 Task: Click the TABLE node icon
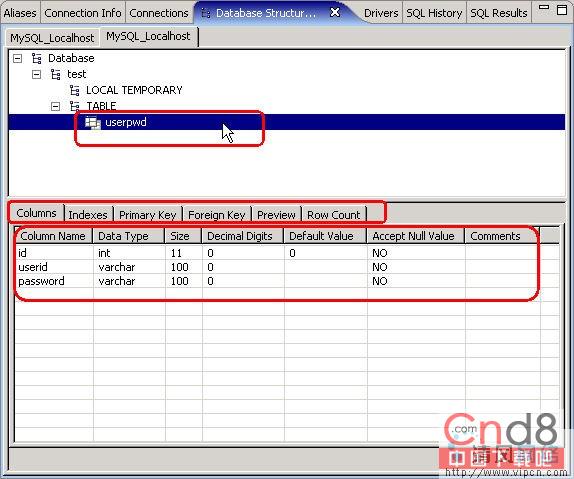(75, 106)
